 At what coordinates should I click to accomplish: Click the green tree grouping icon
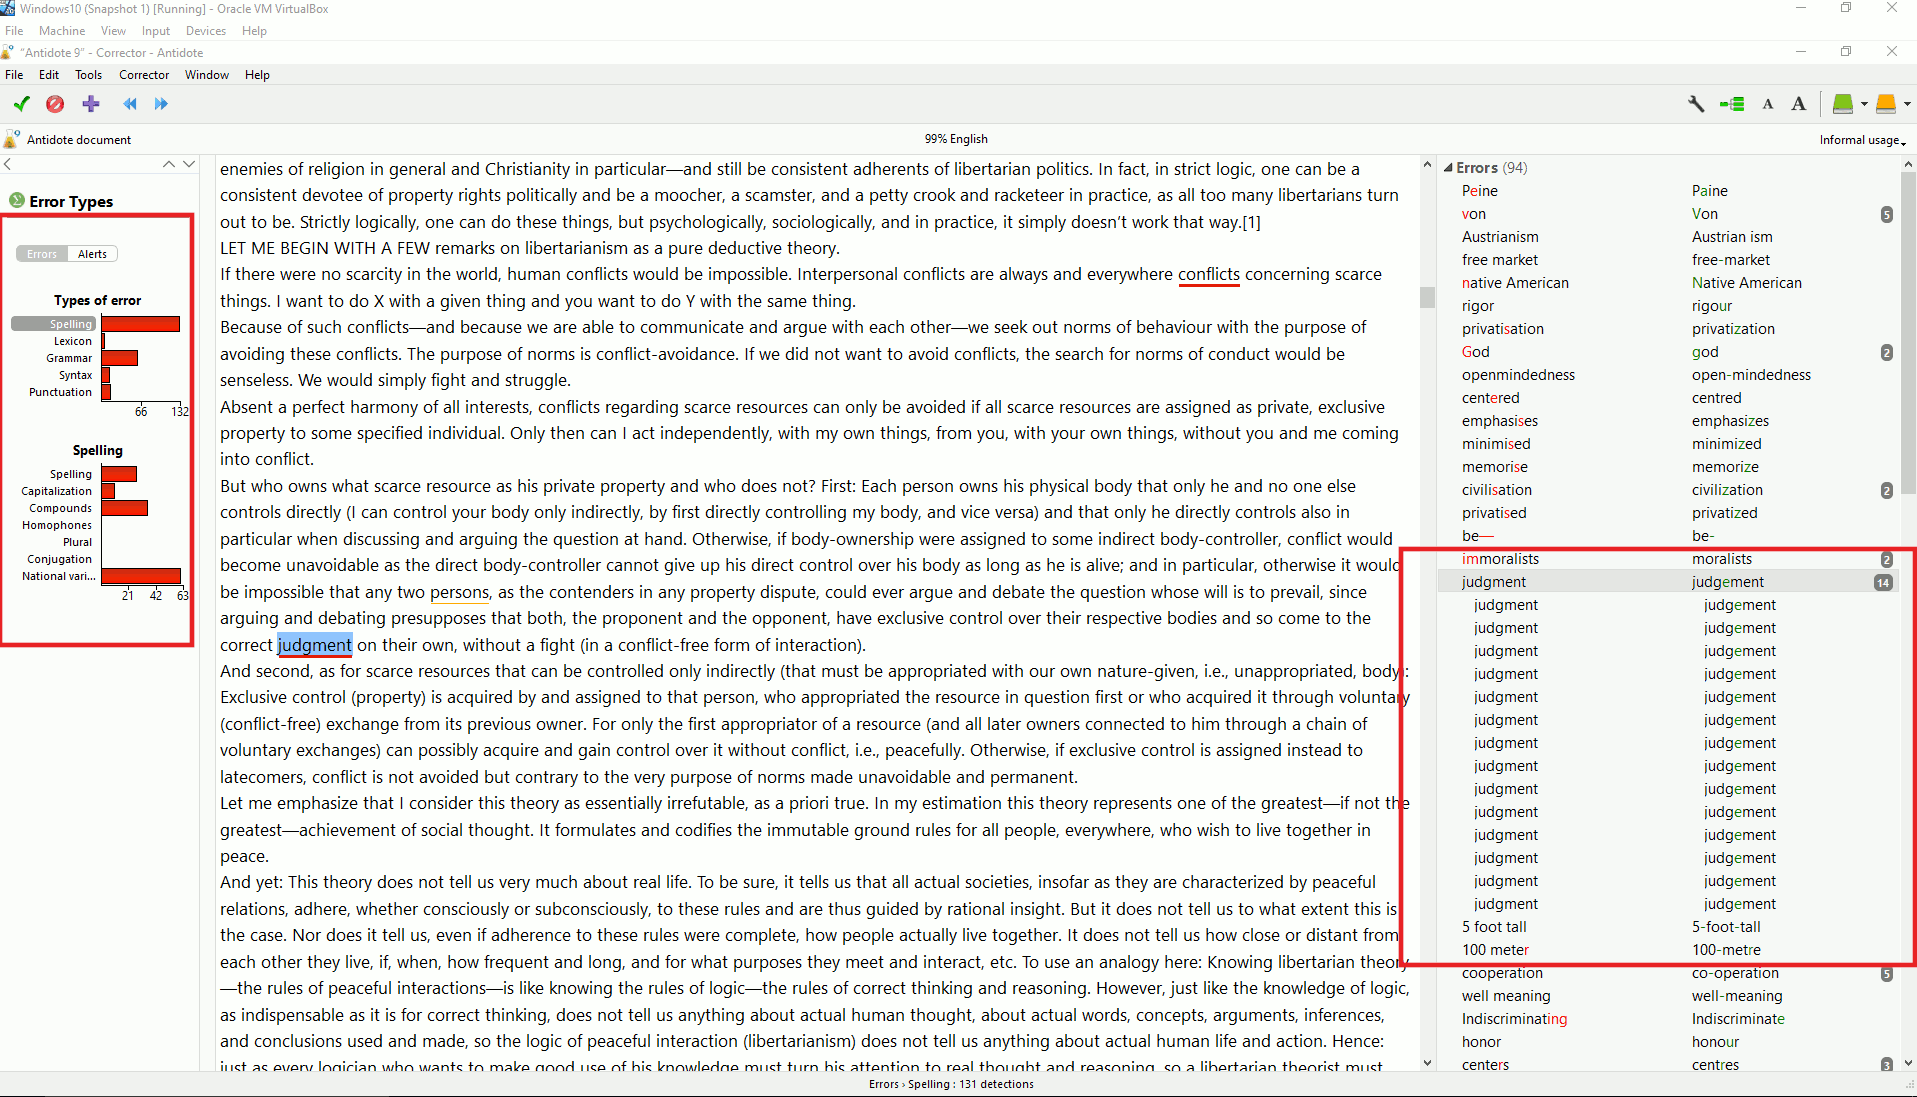[x=1732, y=104]
